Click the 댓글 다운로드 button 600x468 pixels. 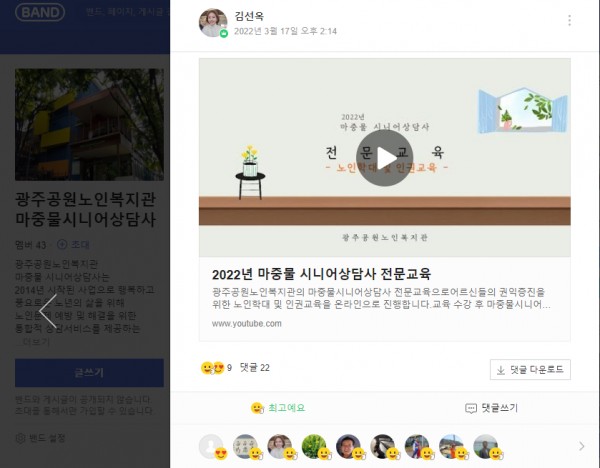pyautogui.click(x=530, y=370)
